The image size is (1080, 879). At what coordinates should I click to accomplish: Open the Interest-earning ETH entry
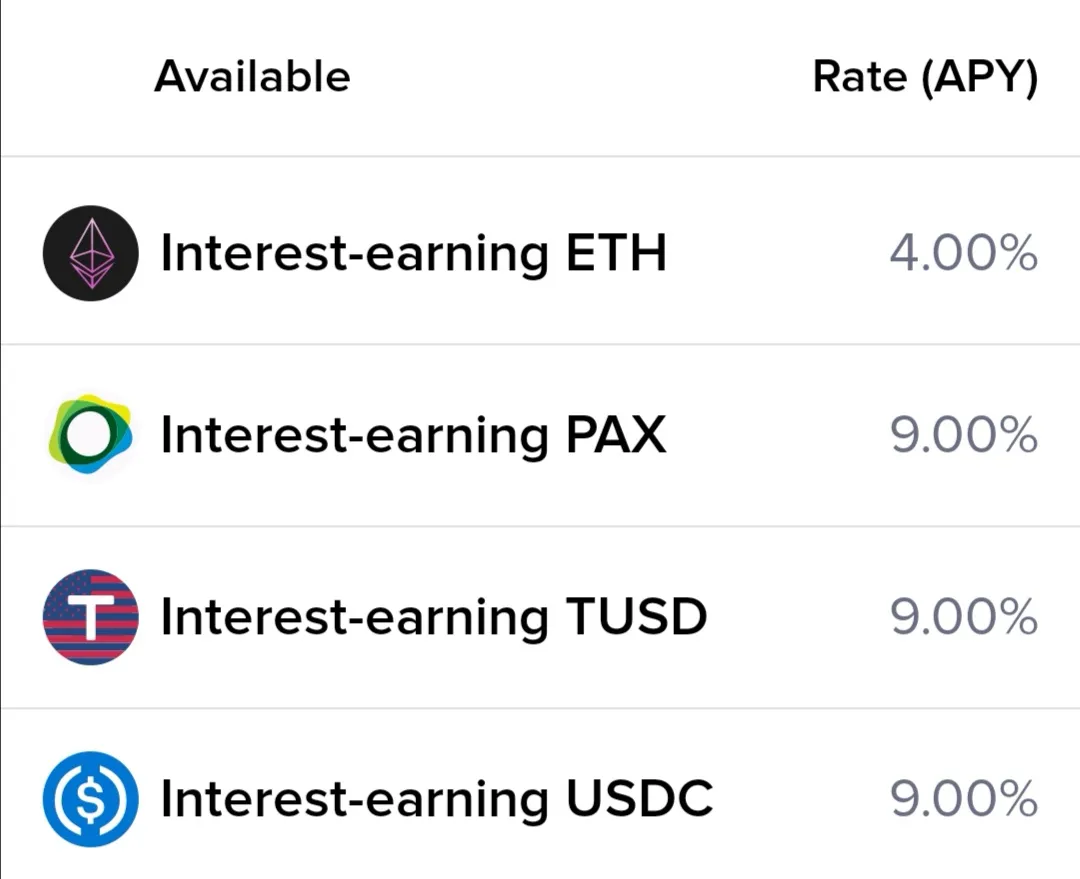[540, 253]
